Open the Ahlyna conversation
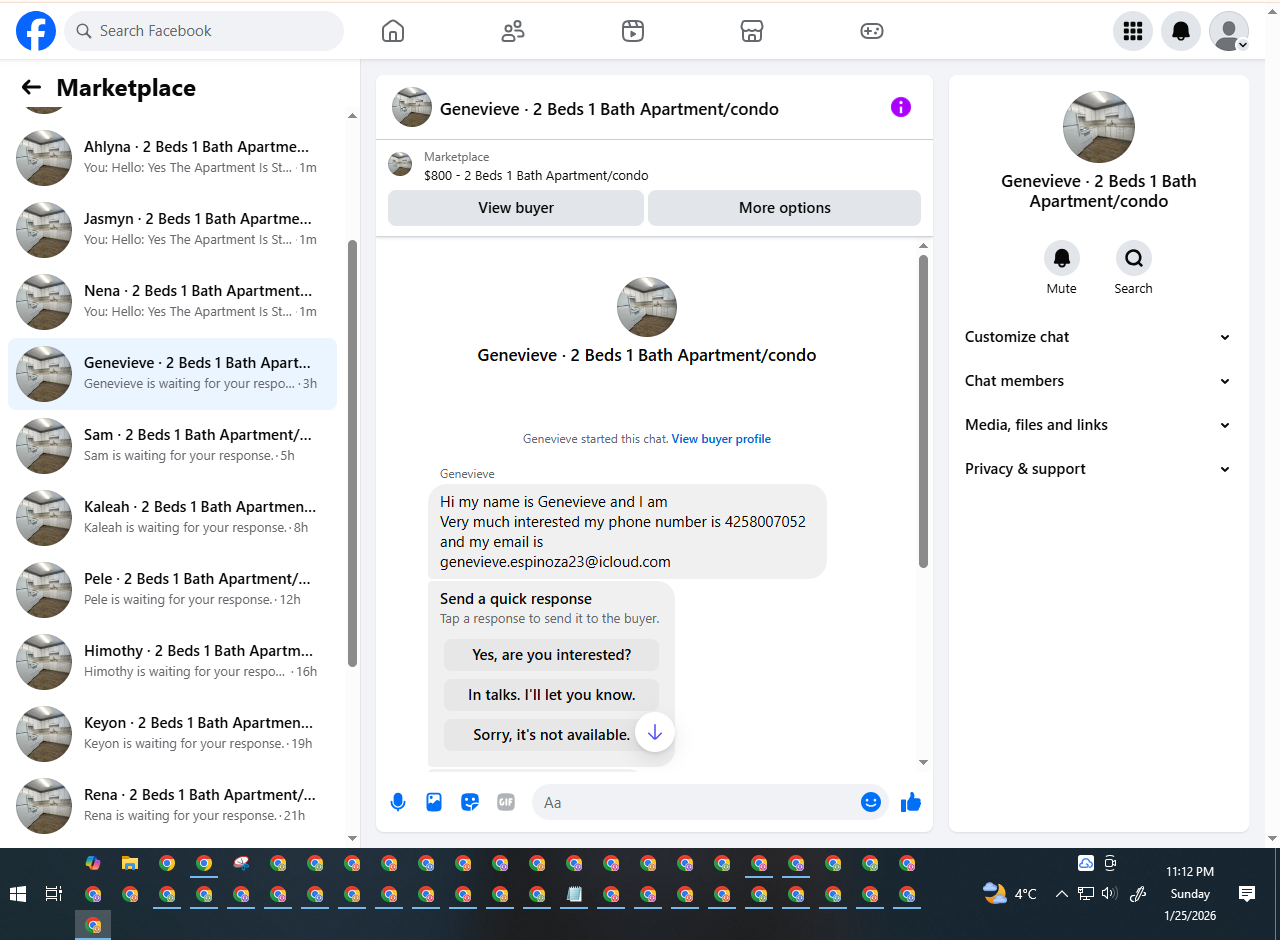1280x940 pixels. [x=172, y=158]
